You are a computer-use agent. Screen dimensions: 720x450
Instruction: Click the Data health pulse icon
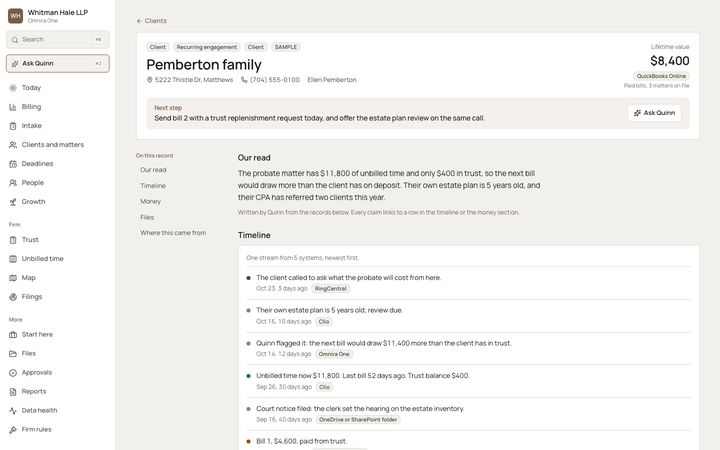coord(13,411)
